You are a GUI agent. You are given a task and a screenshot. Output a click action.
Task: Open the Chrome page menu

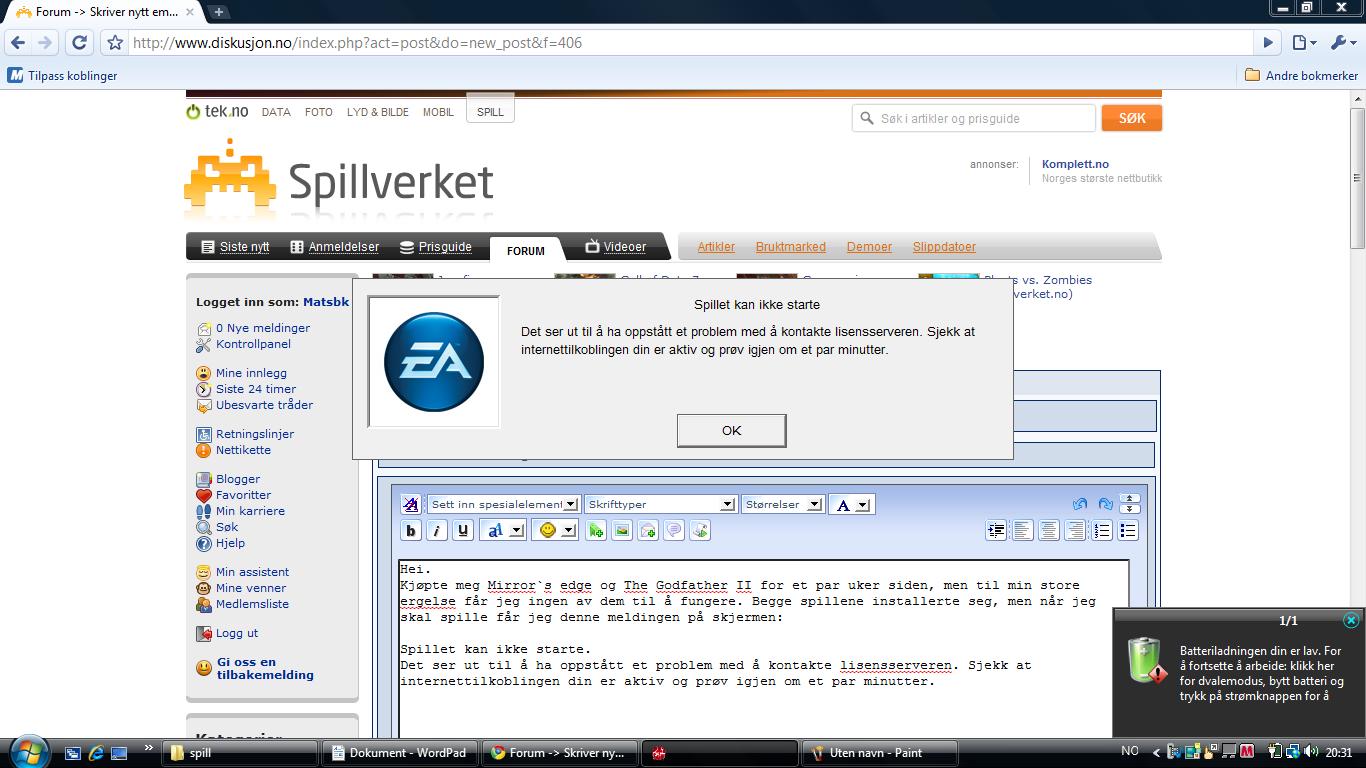[x=1303, y=42]
